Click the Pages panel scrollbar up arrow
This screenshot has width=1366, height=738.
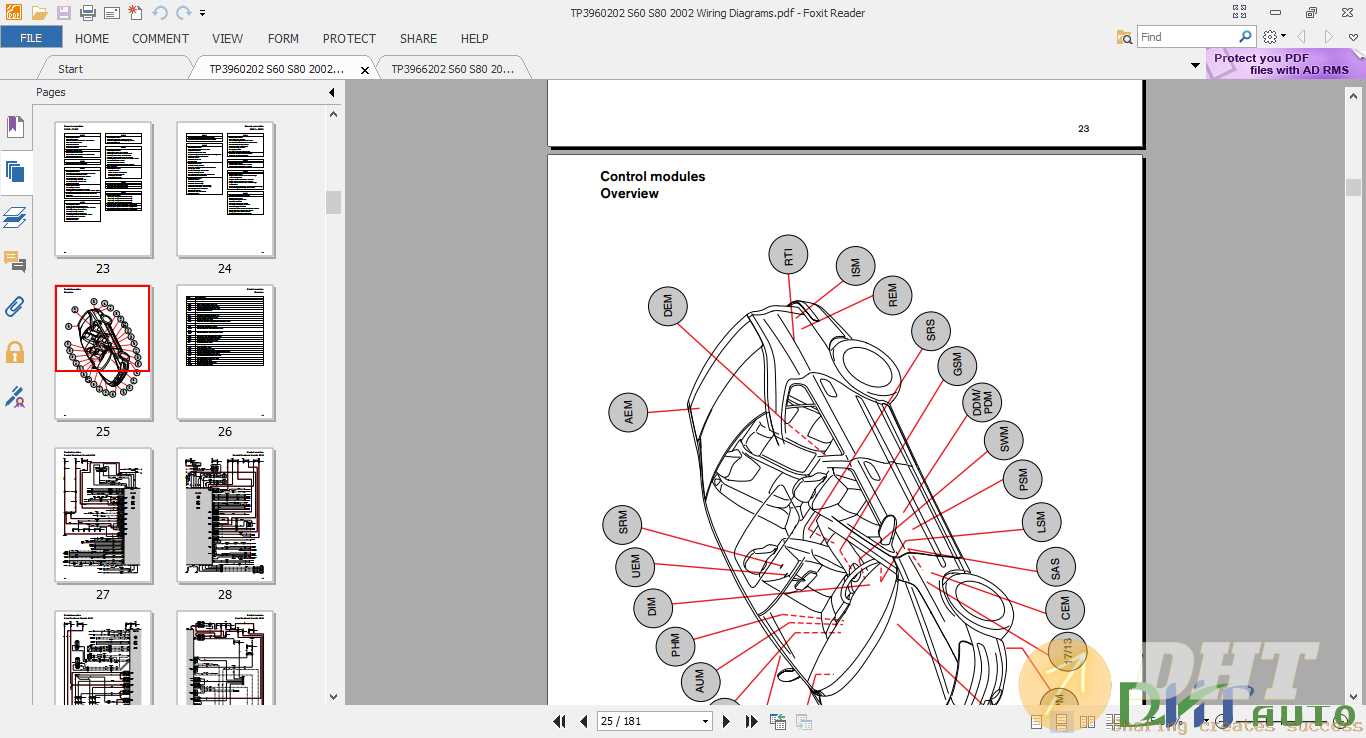[333, 114]
